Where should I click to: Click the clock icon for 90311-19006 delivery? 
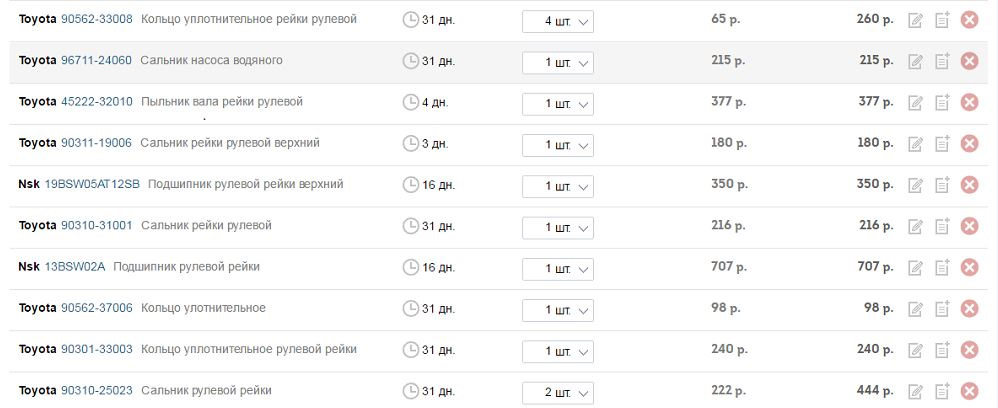pyautogui.click(x=410, y=144)
